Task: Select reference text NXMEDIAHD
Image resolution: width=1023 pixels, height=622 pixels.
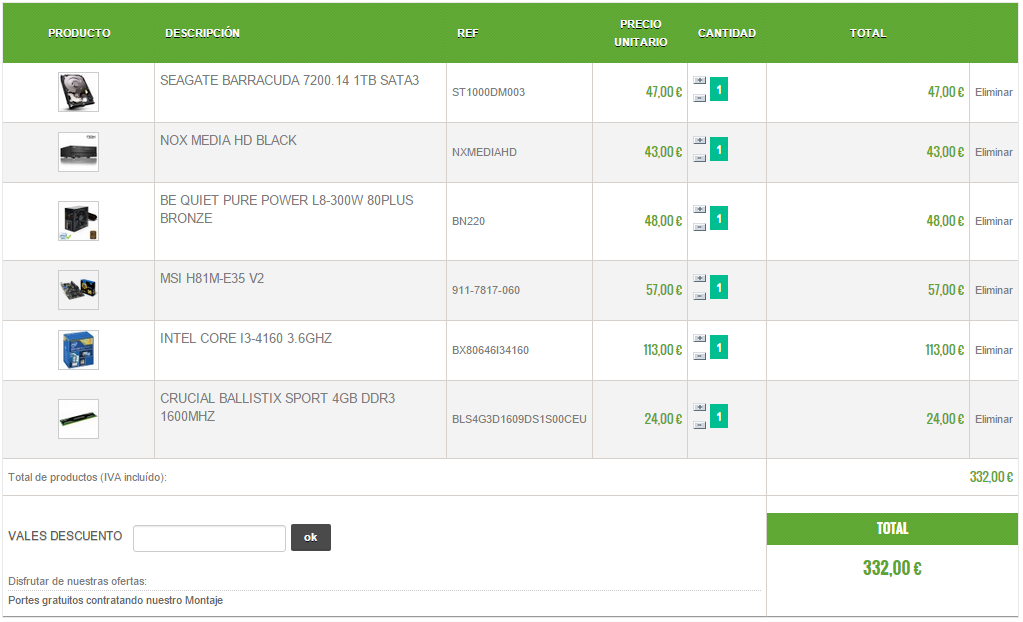Action: (484, 152)
